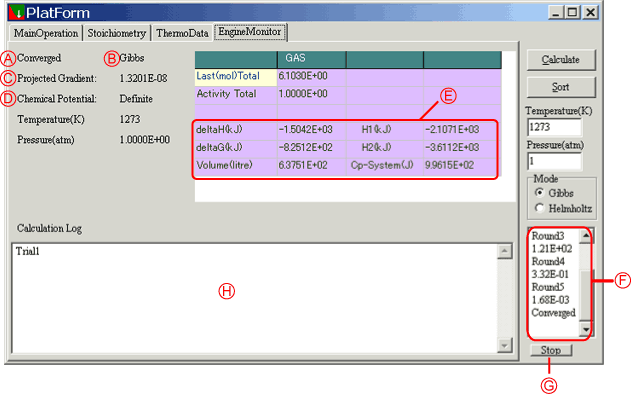
Task: Click the round log scroll down arrow
Action: coord(586,329)
